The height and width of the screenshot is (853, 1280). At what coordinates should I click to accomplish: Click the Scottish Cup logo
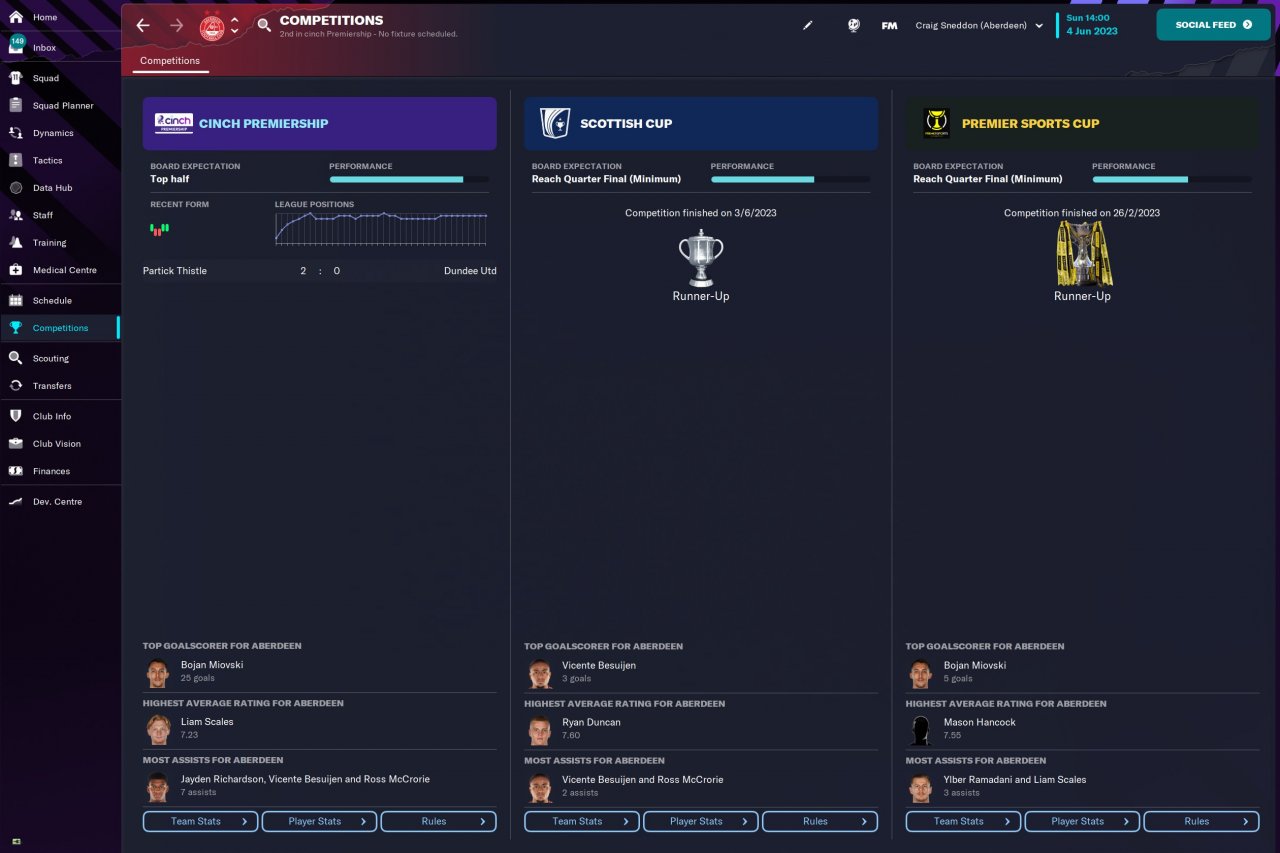[x=555, y=123]
